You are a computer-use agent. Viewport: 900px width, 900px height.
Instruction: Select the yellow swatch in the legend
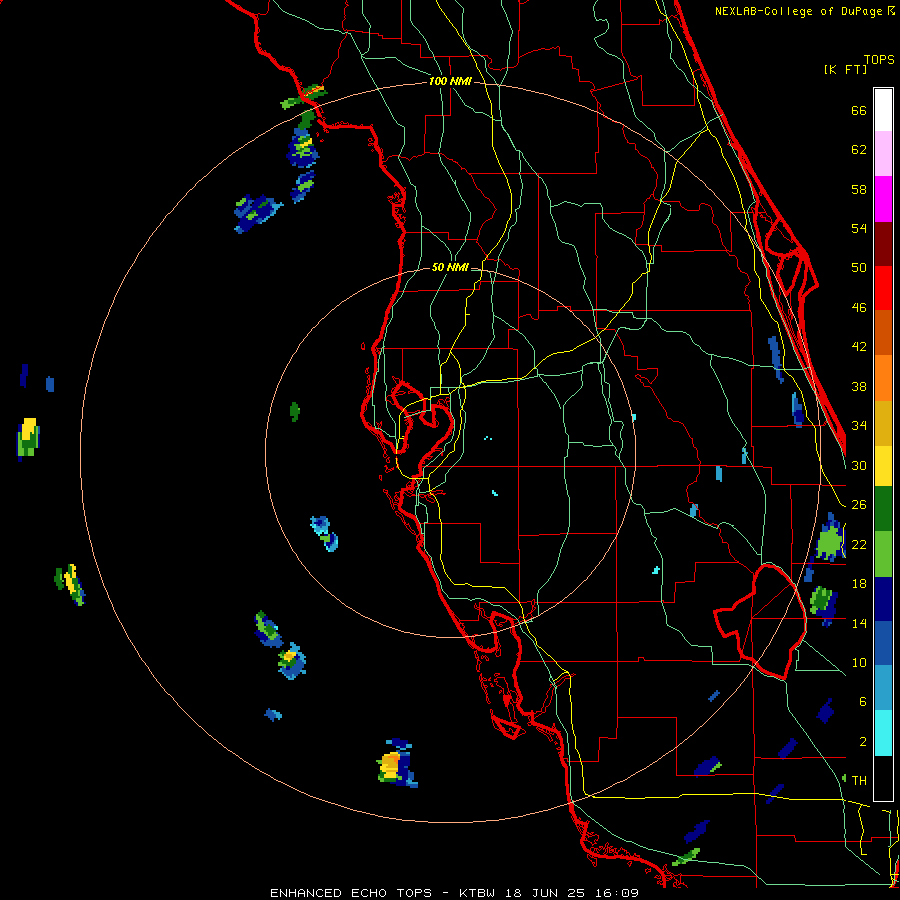coord(883,466)
